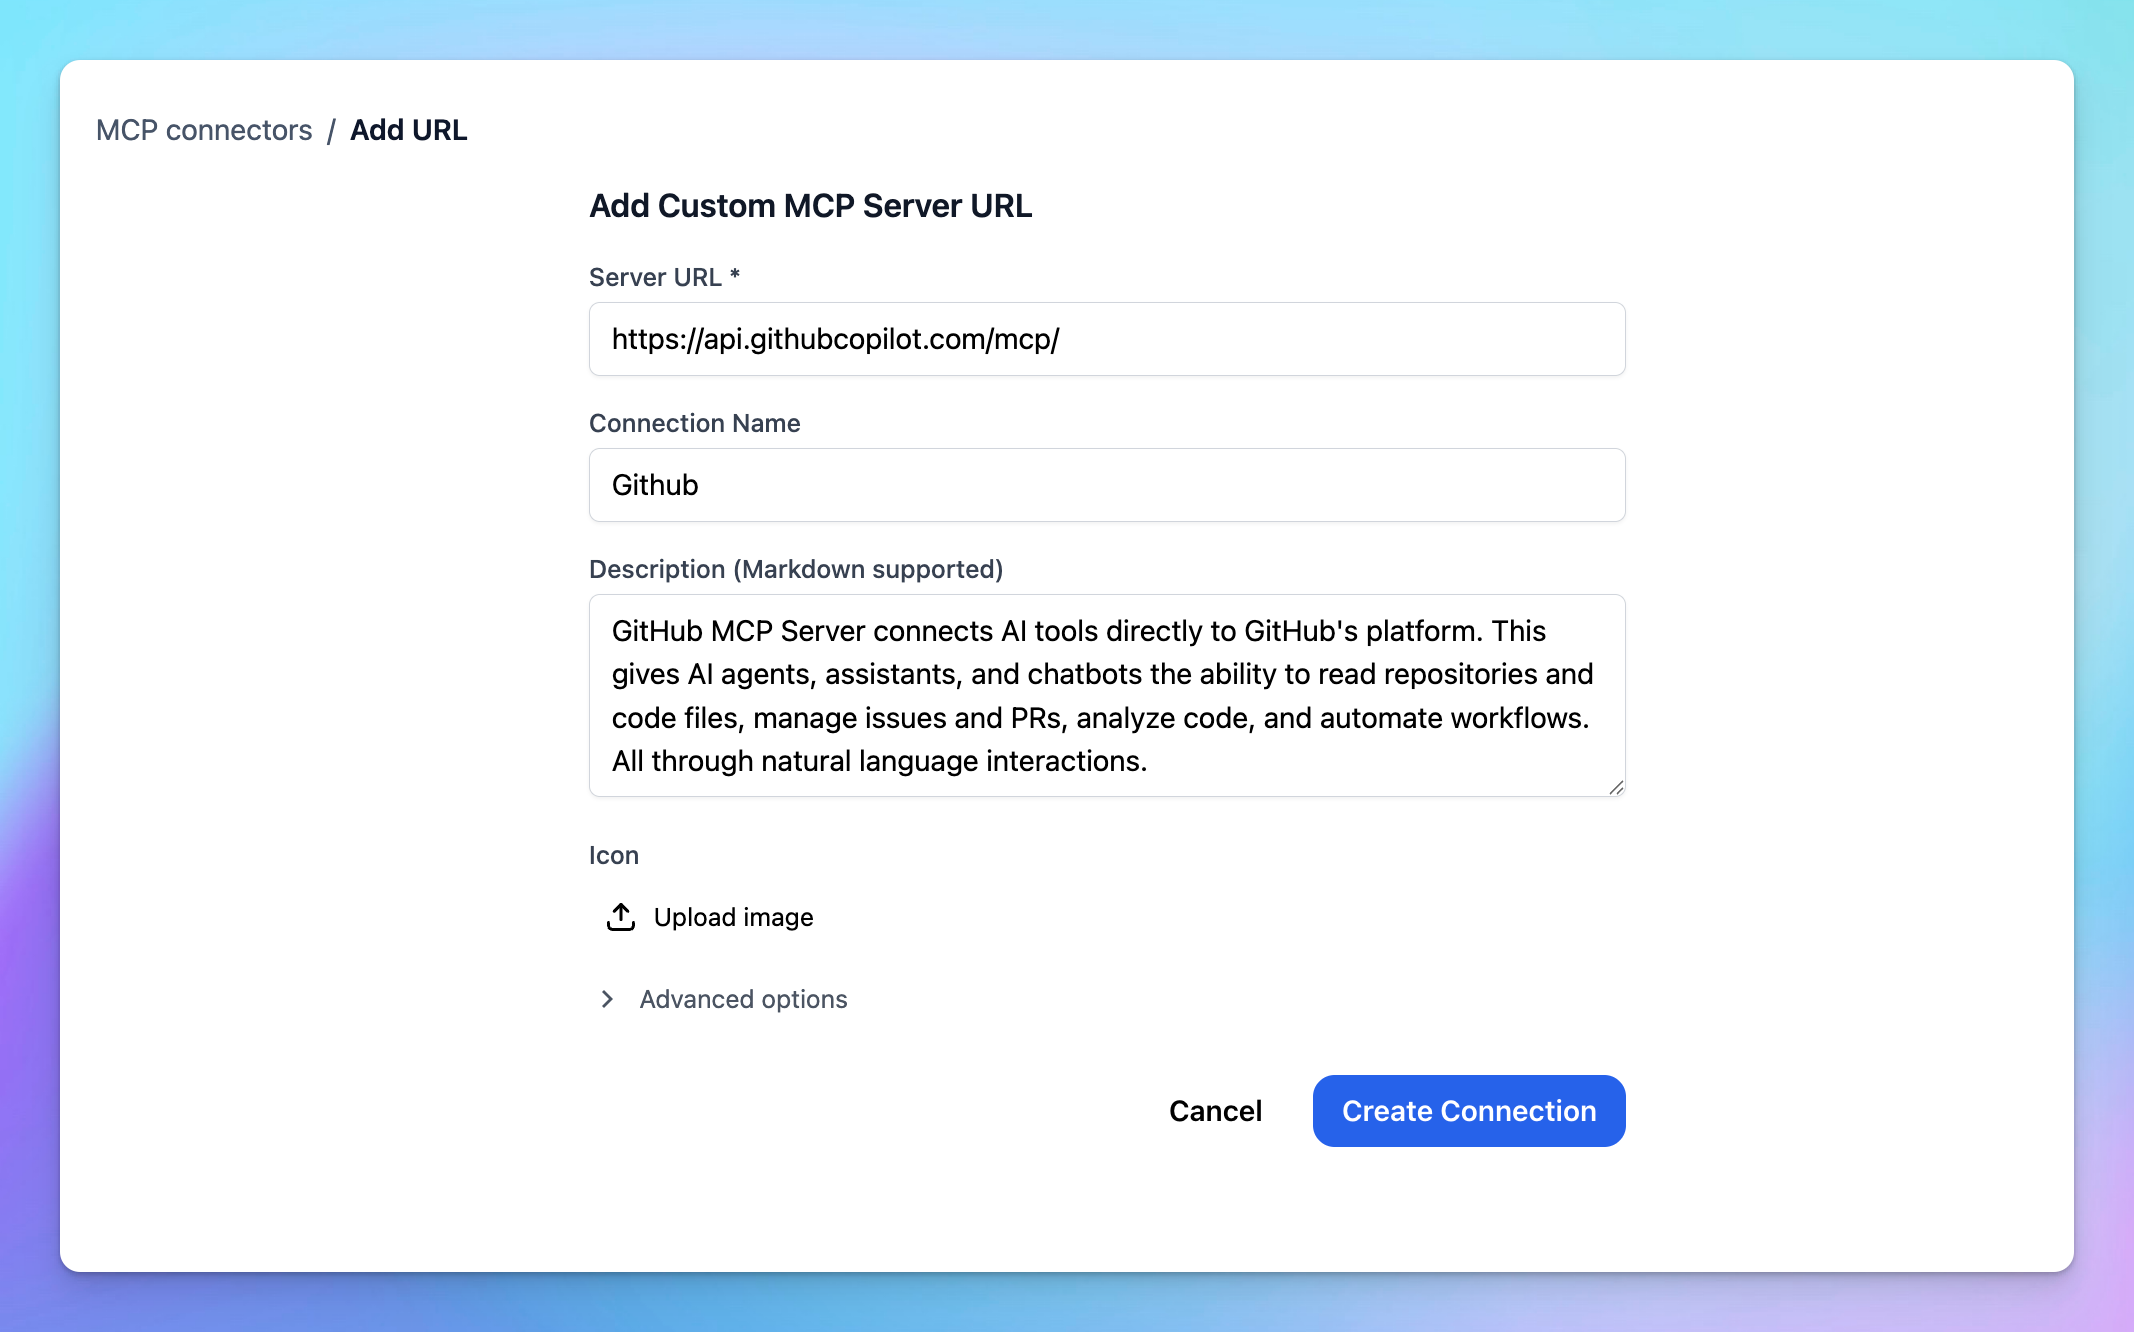Place cursor at end of githubcopilot URL

1061,339
